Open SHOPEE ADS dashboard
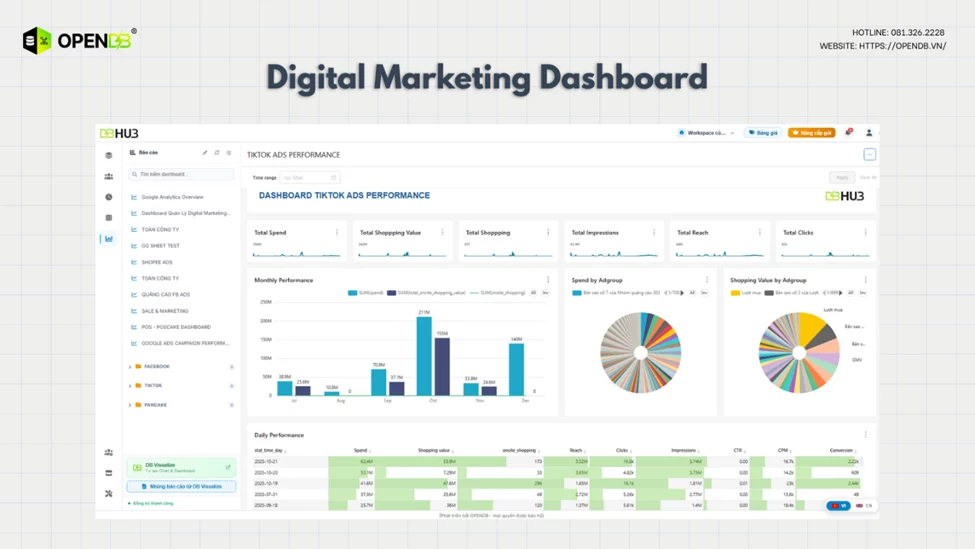The width and height of the screenshot is (975, 549). click(157, 262)
